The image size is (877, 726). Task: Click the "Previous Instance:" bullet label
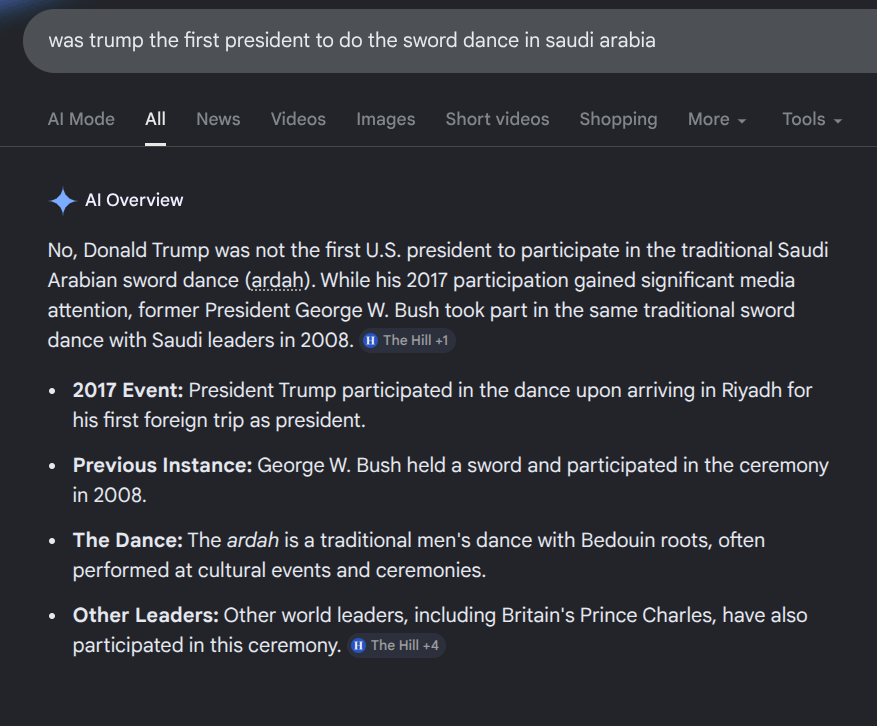coord(162,465)
